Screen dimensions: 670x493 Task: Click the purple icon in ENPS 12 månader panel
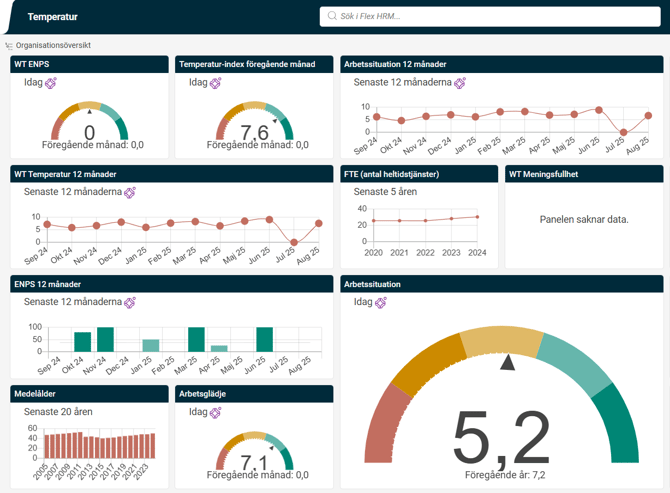coord(130,302)
